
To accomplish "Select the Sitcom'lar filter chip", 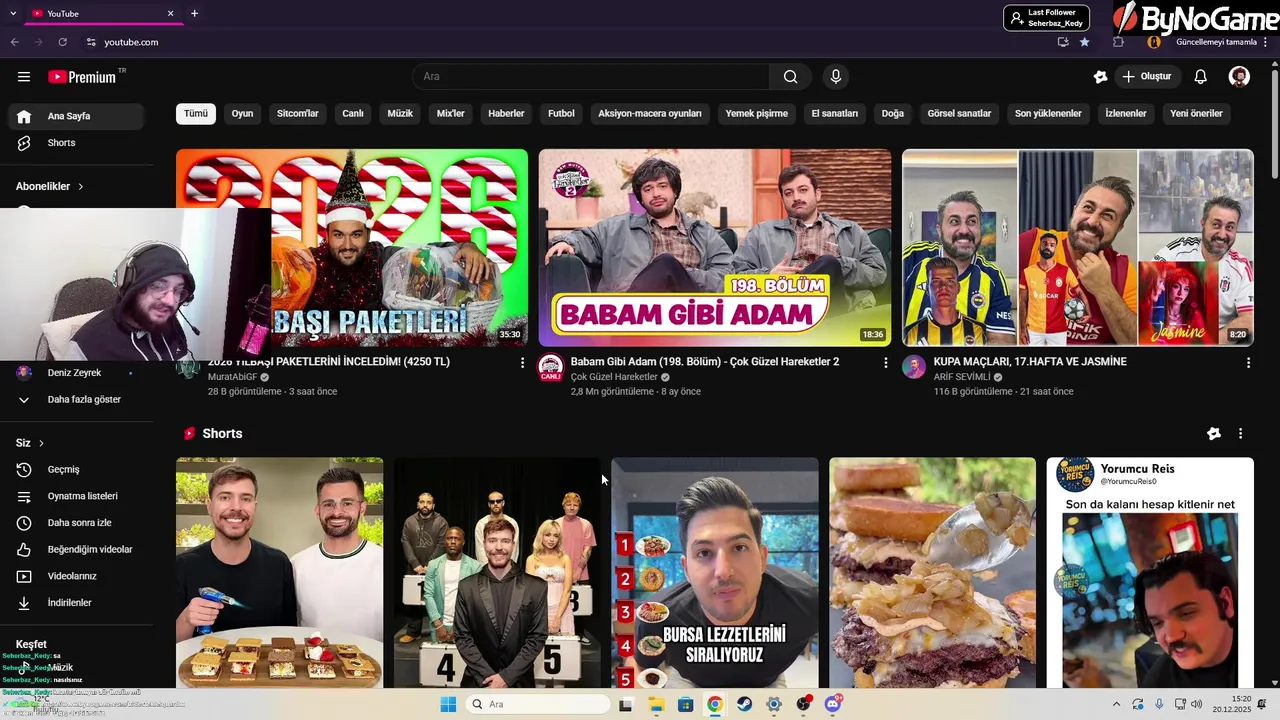I will (298, 113).
